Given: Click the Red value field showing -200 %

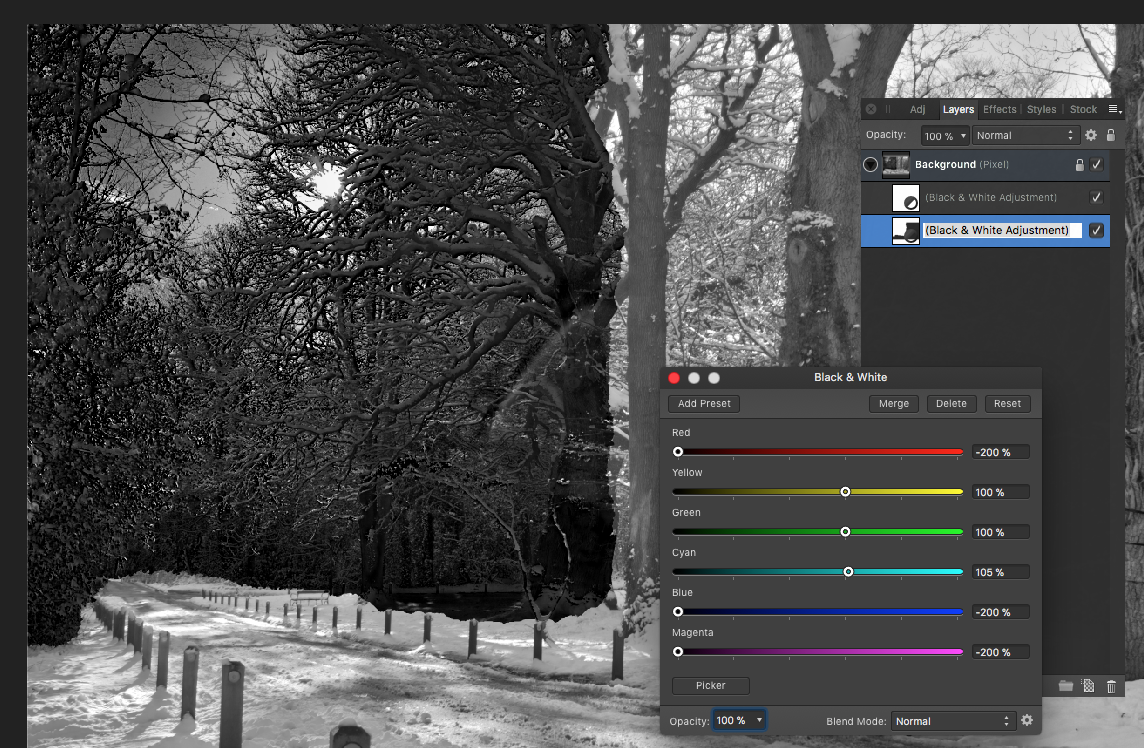Looking at the screenshot, I should (1000, 452).
